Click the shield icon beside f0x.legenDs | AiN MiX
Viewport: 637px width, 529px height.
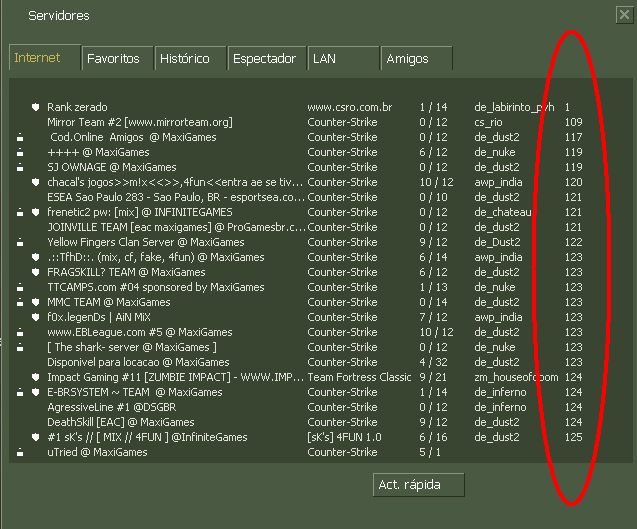[36, 318]
